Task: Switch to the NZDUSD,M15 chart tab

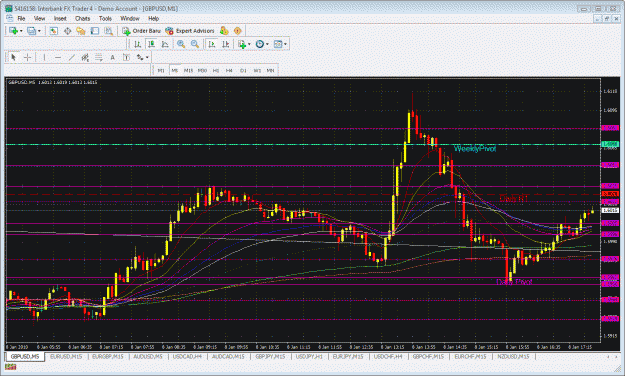Action: [513, 356]
